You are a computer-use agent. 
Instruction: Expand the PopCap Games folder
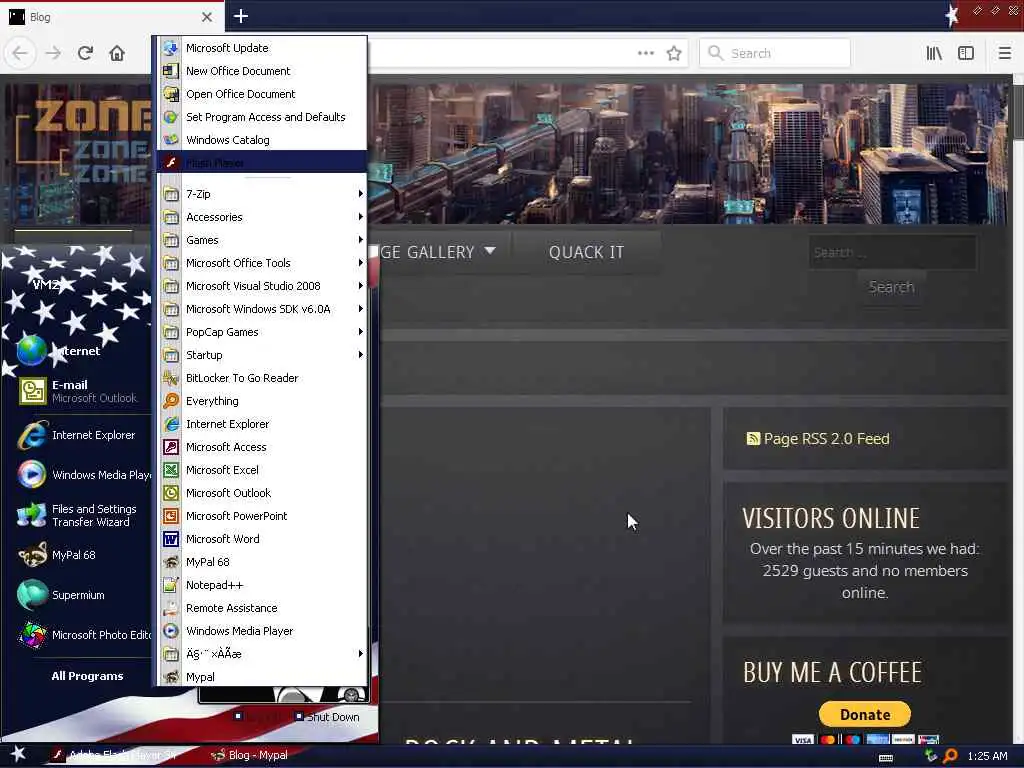tap(262, 332)
